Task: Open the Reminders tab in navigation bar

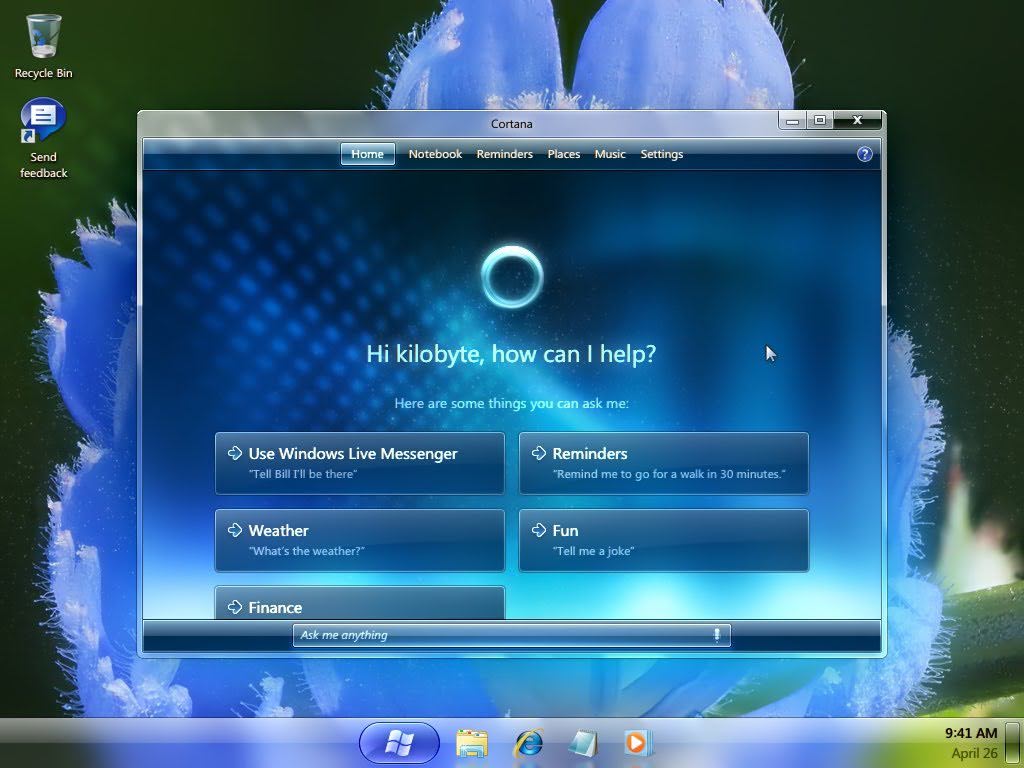Action: [504, 154]
